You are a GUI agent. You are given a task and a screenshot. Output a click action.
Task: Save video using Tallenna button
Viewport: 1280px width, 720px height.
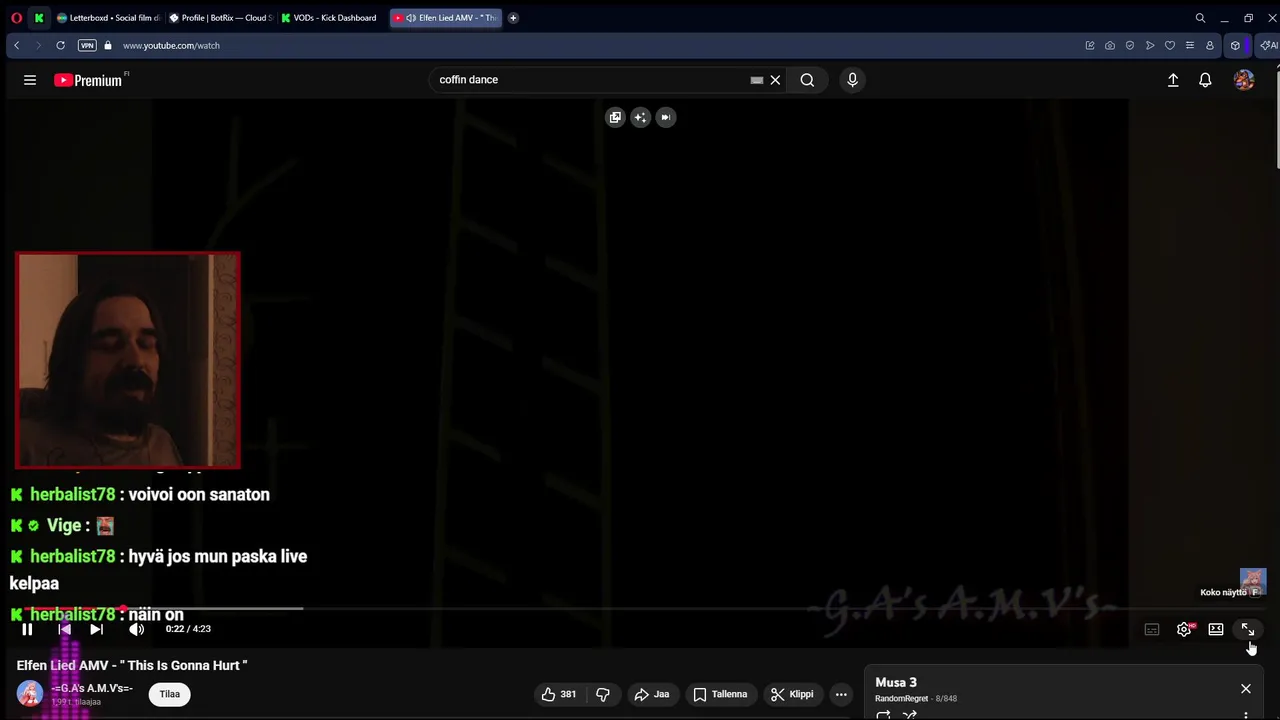point(720,694)
